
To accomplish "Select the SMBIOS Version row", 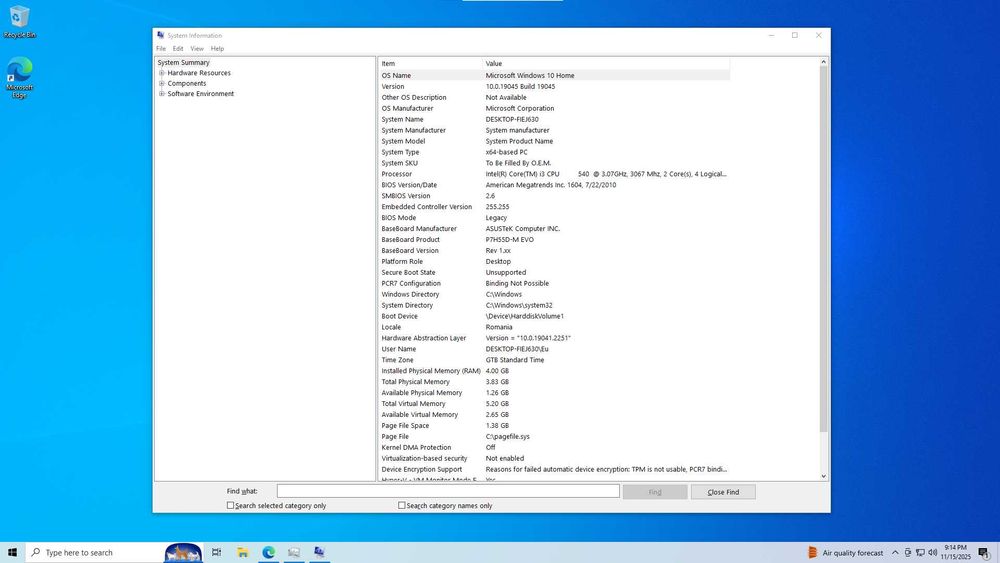I will (x=554, y=196).
